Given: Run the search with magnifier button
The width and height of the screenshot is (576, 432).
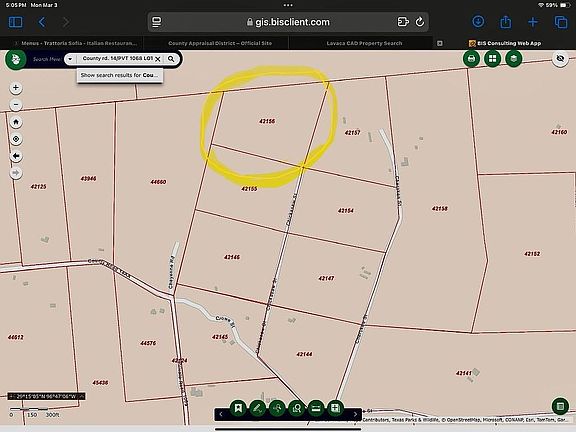Looking at the screenshot, I should [171, 59].
